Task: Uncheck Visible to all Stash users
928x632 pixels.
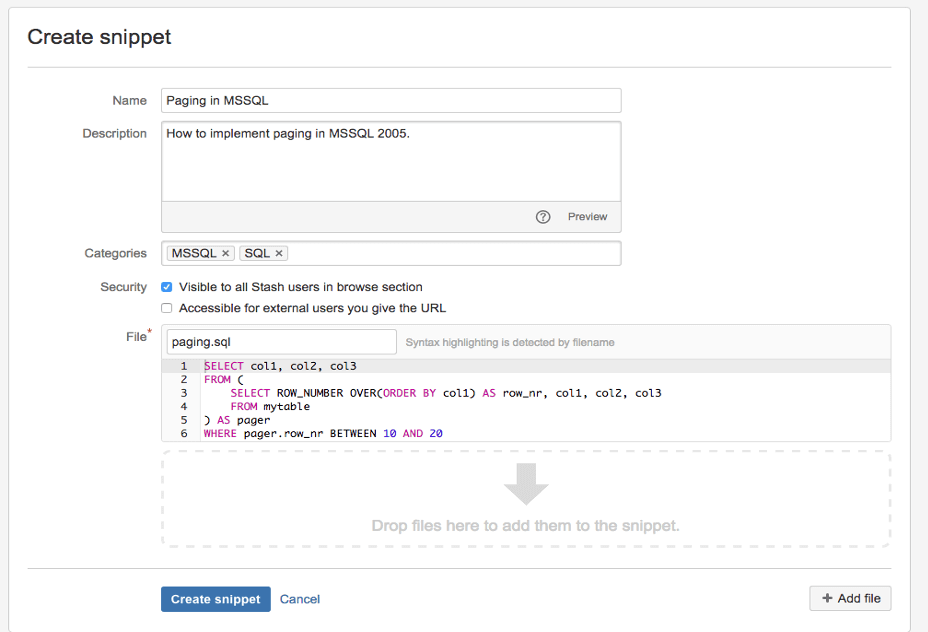Action: 166,286
